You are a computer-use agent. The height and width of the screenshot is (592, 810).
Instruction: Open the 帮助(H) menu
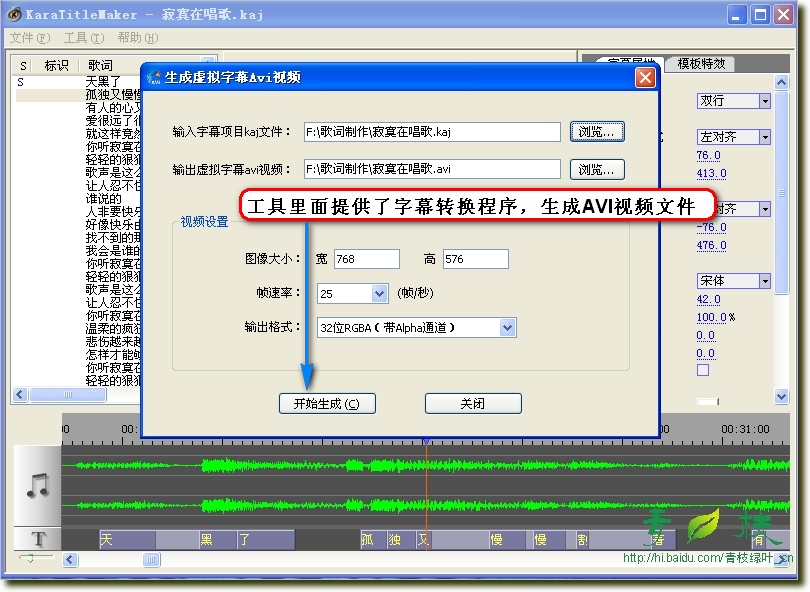pos(137,38)
